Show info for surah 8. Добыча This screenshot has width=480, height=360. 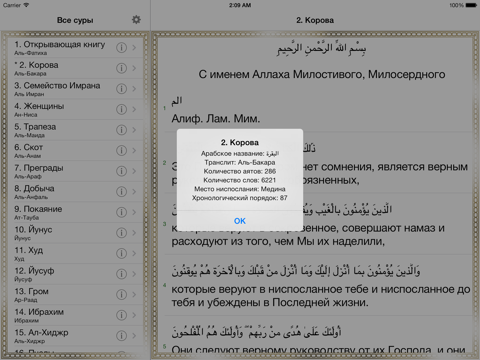pos(121,192)
